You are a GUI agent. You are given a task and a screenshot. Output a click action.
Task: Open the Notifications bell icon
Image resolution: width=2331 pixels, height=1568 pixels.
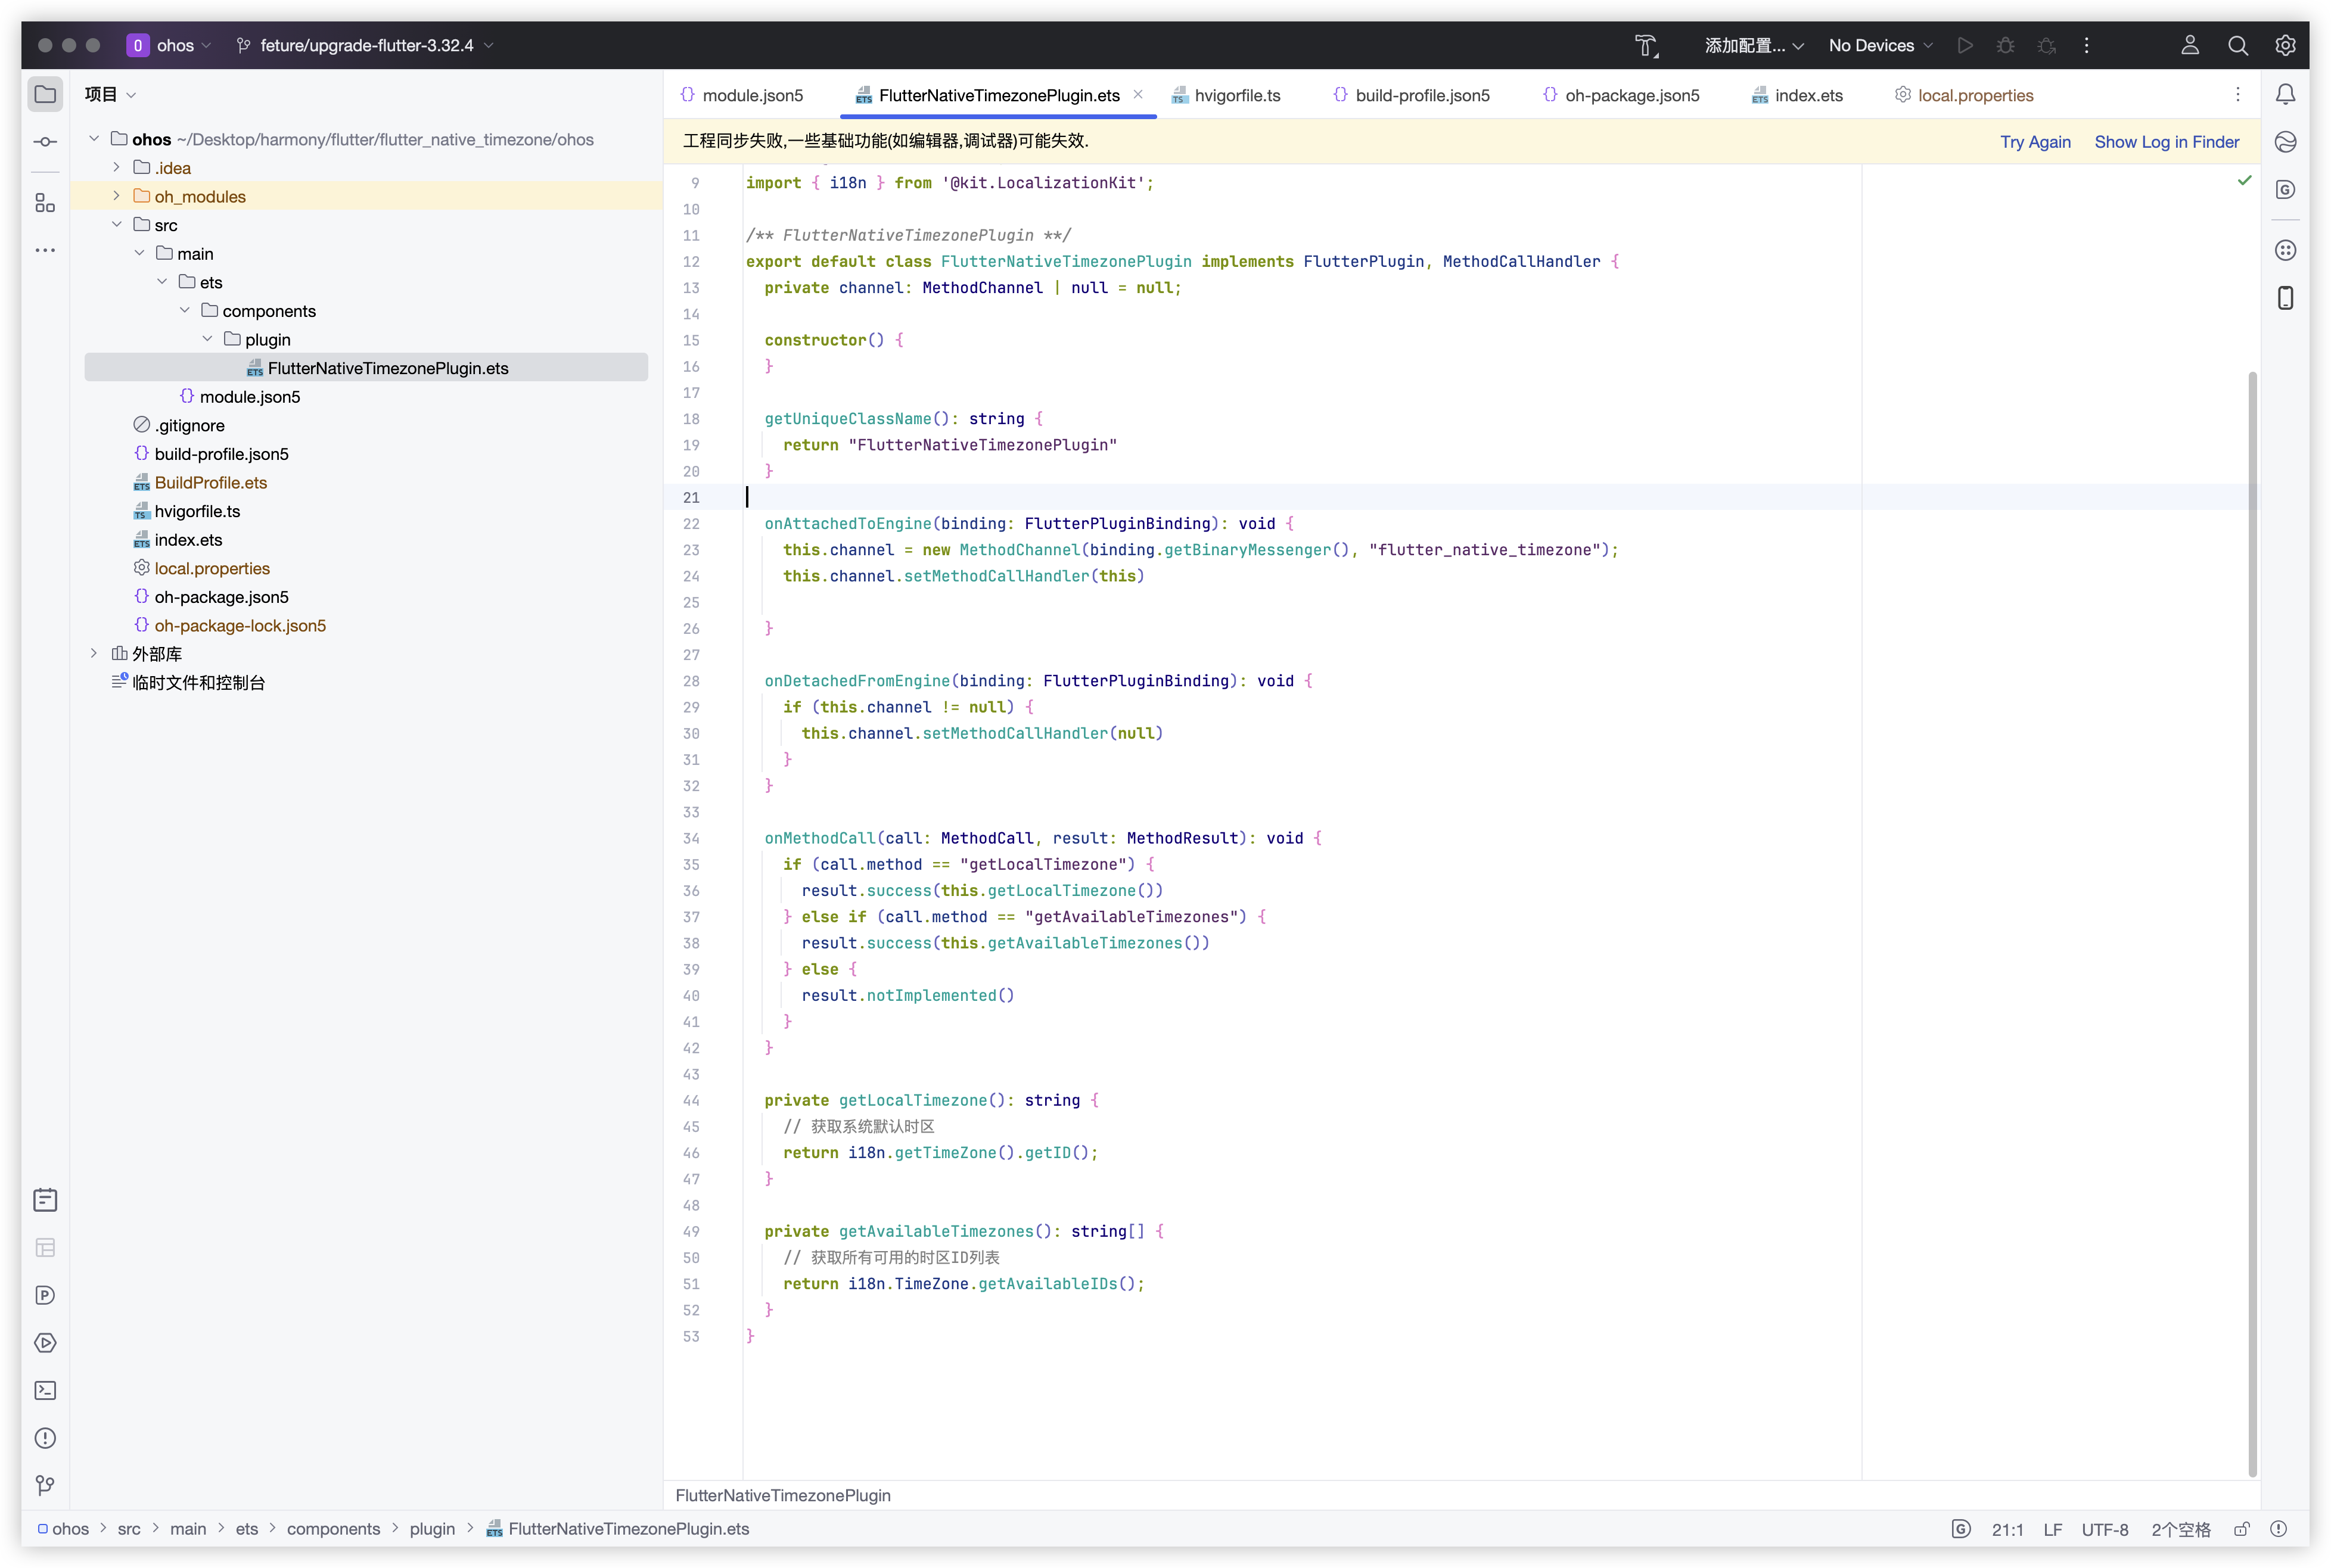click(2285, 95)
